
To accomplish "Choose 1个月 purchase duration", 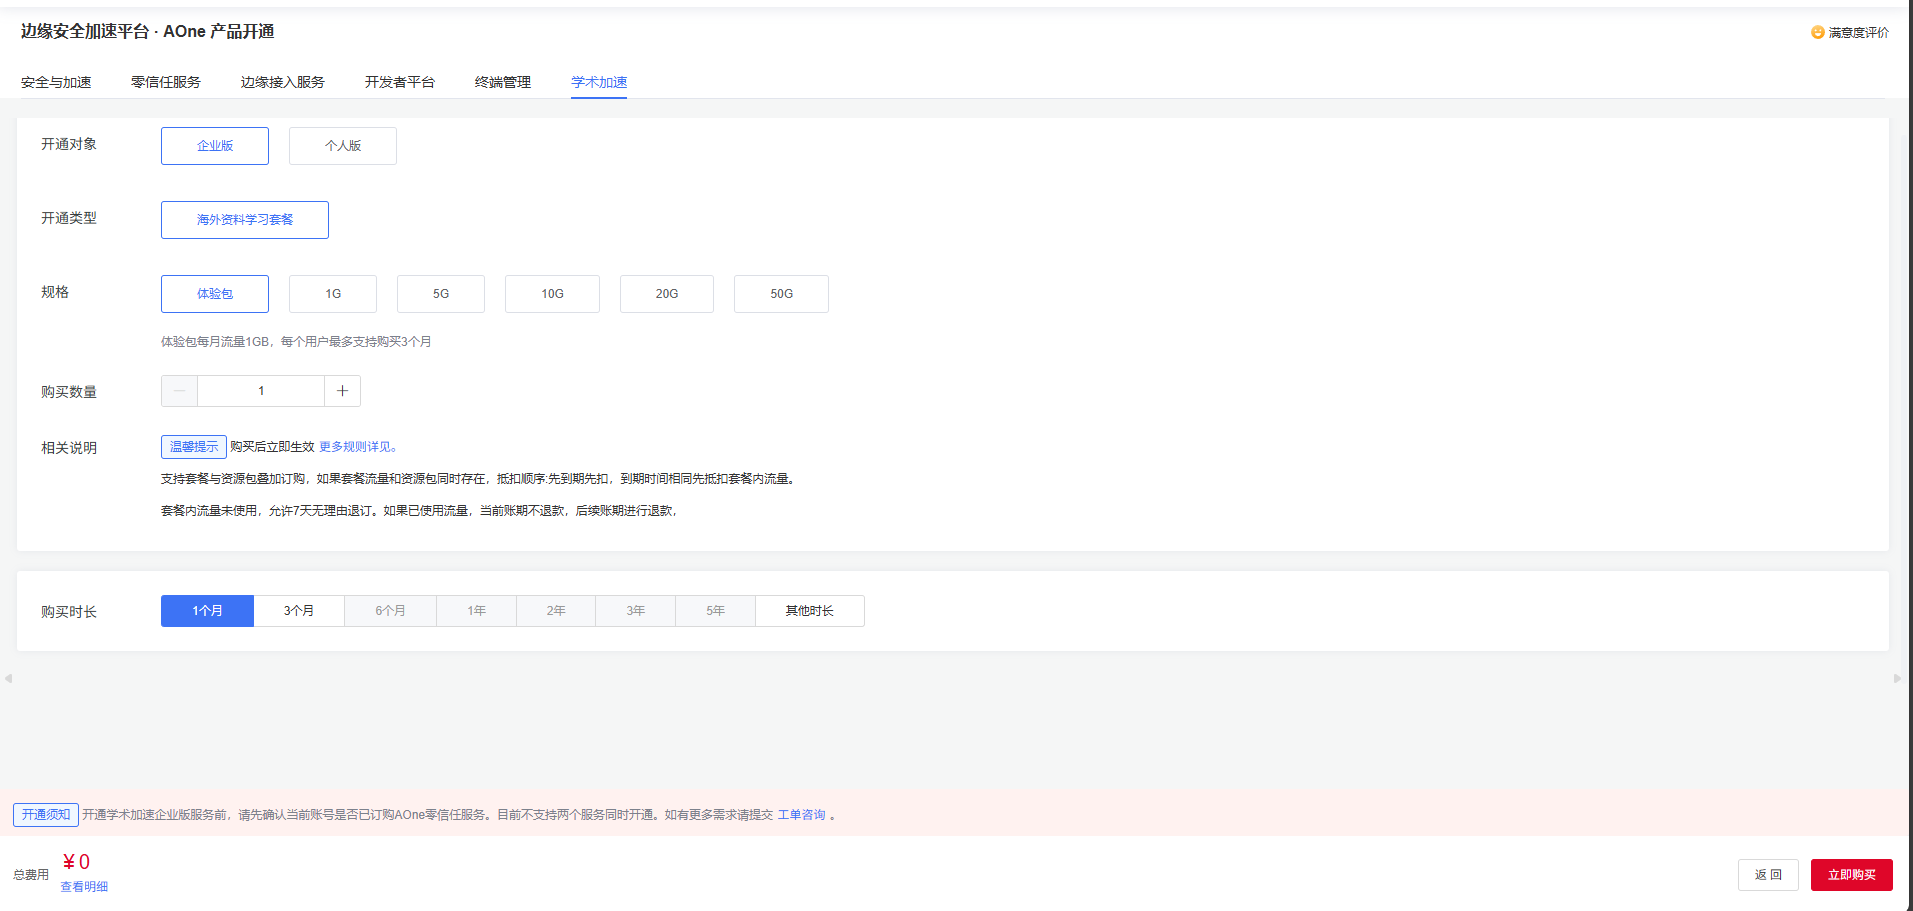I will pos(207,611).
